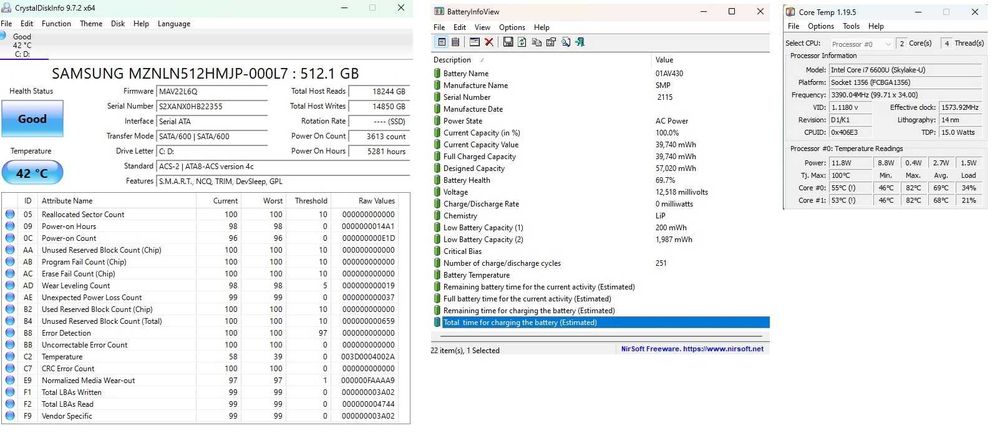Open Language menu in CrystalDiskInfo
Viewport: 1000px width, 433px height.
tap(173, 24)
